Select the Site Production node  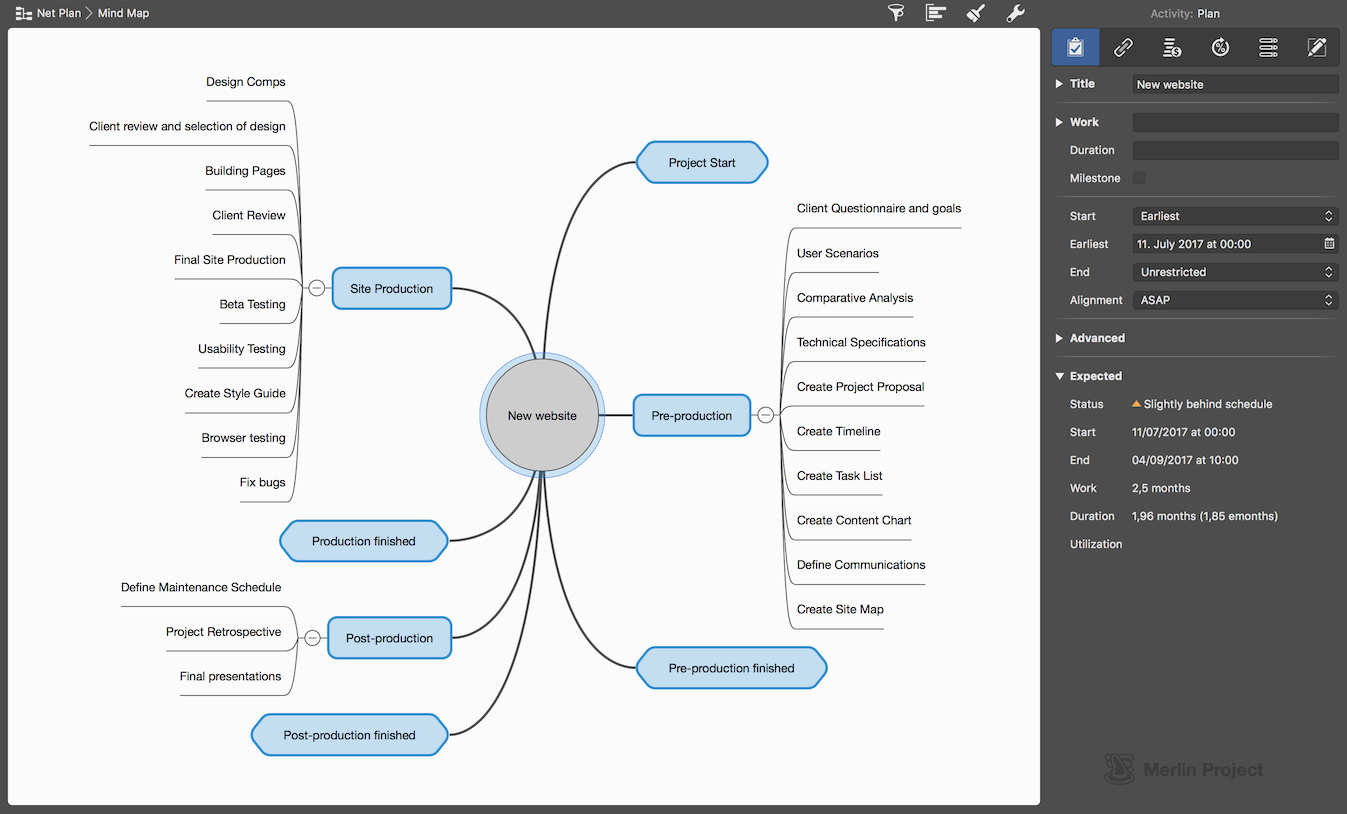coord(391,288)
